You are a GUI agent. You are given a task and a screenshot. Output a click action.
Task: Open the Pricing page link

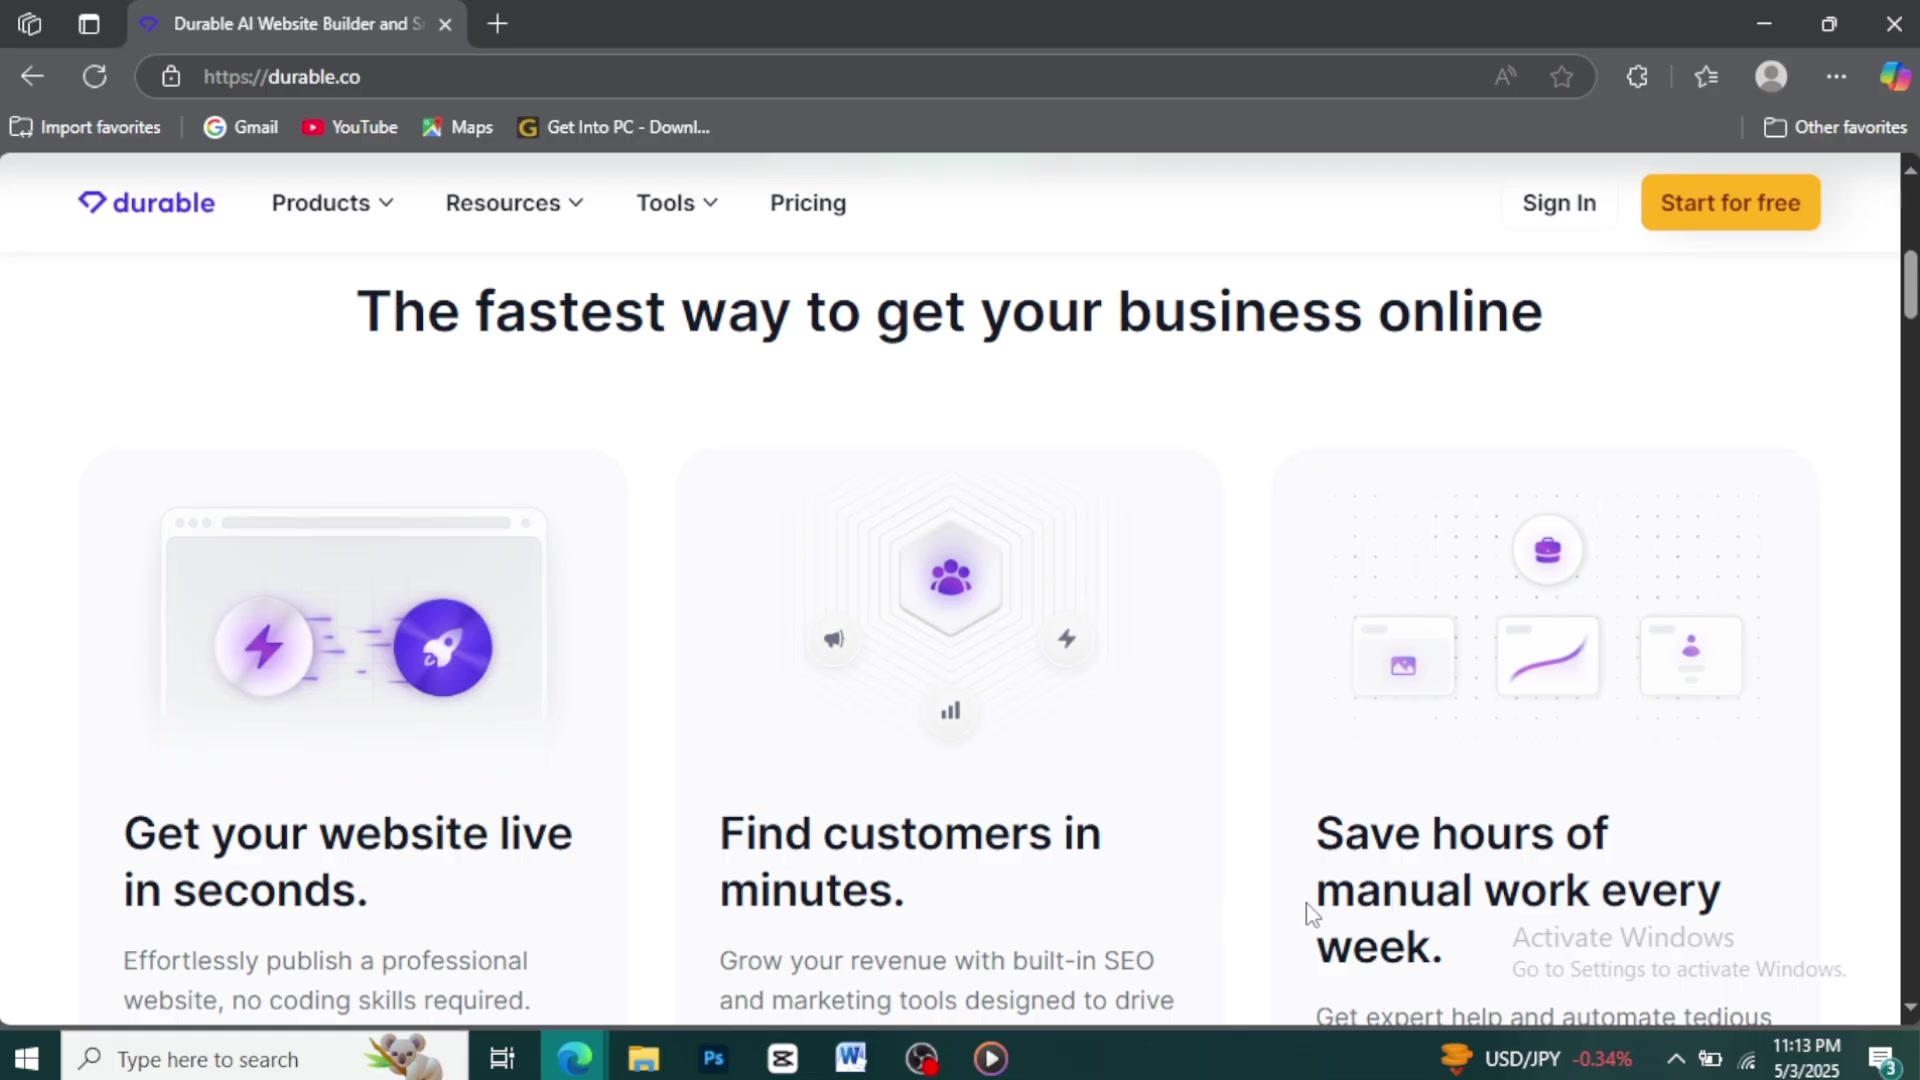(808, 203)
